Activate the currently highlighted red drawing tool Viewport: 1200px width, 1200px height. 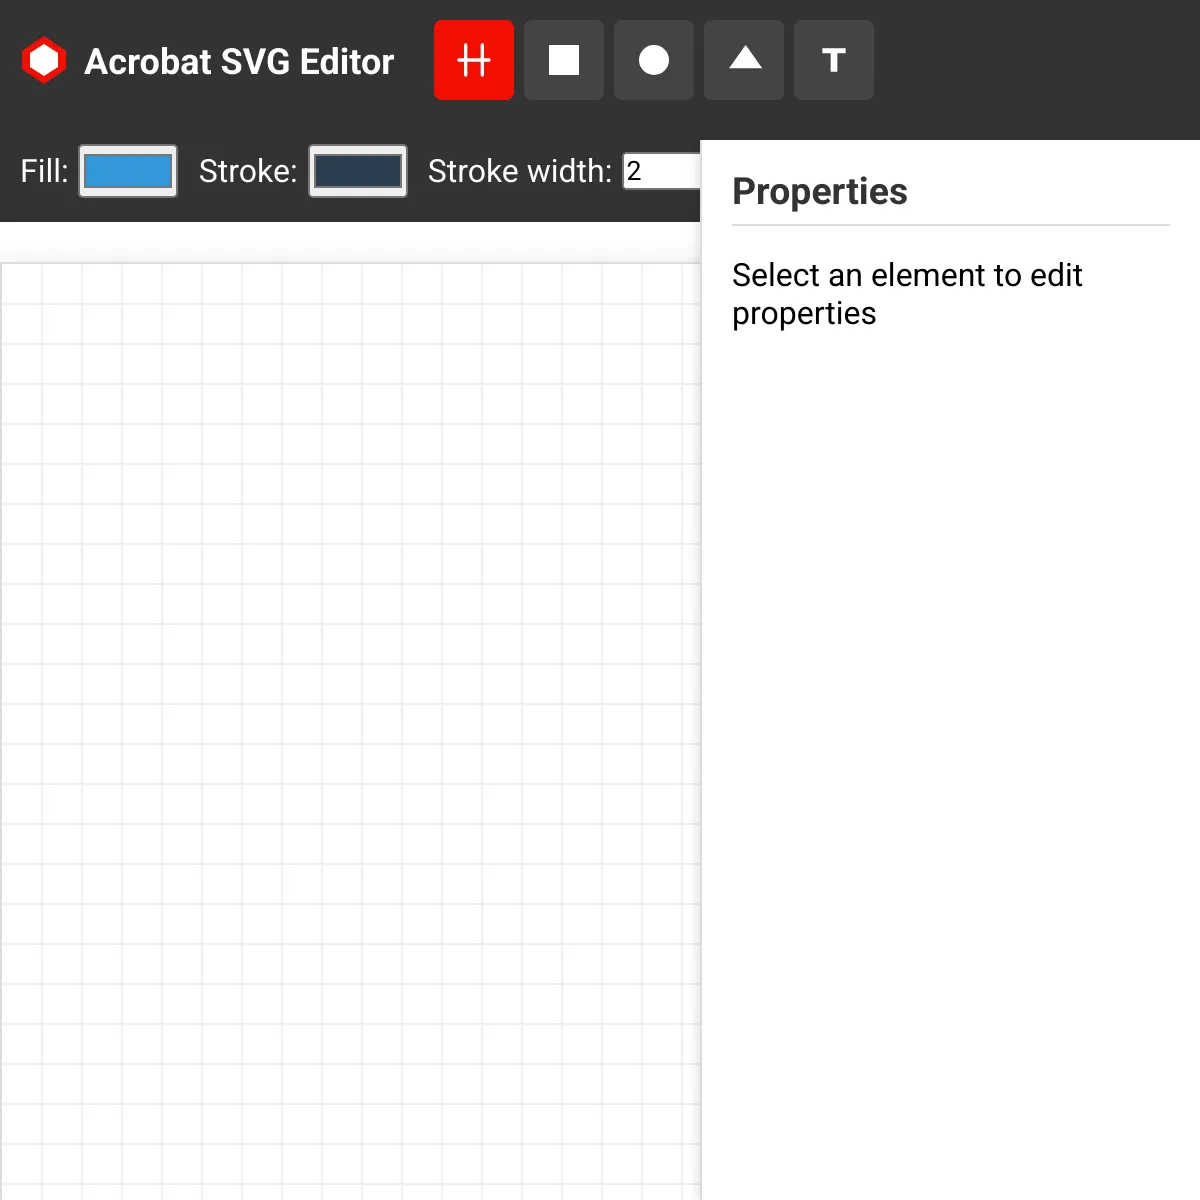474,60
